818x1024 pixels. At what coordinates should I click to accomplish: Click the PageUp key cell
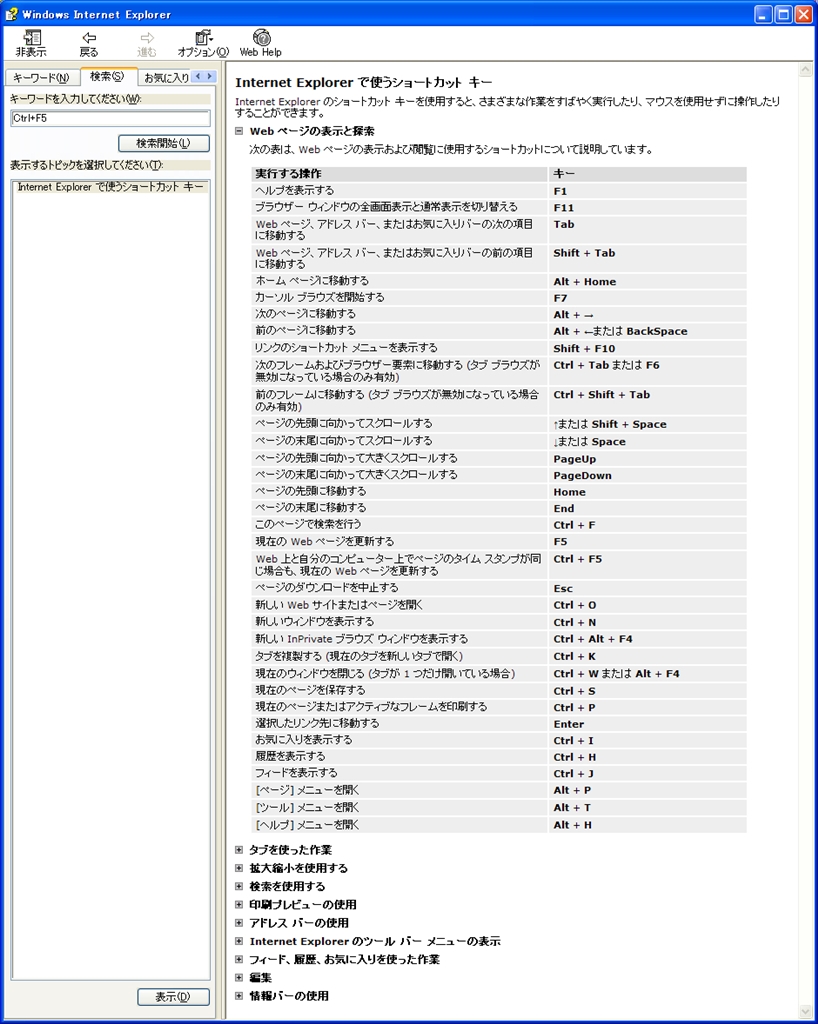(648, 458)
